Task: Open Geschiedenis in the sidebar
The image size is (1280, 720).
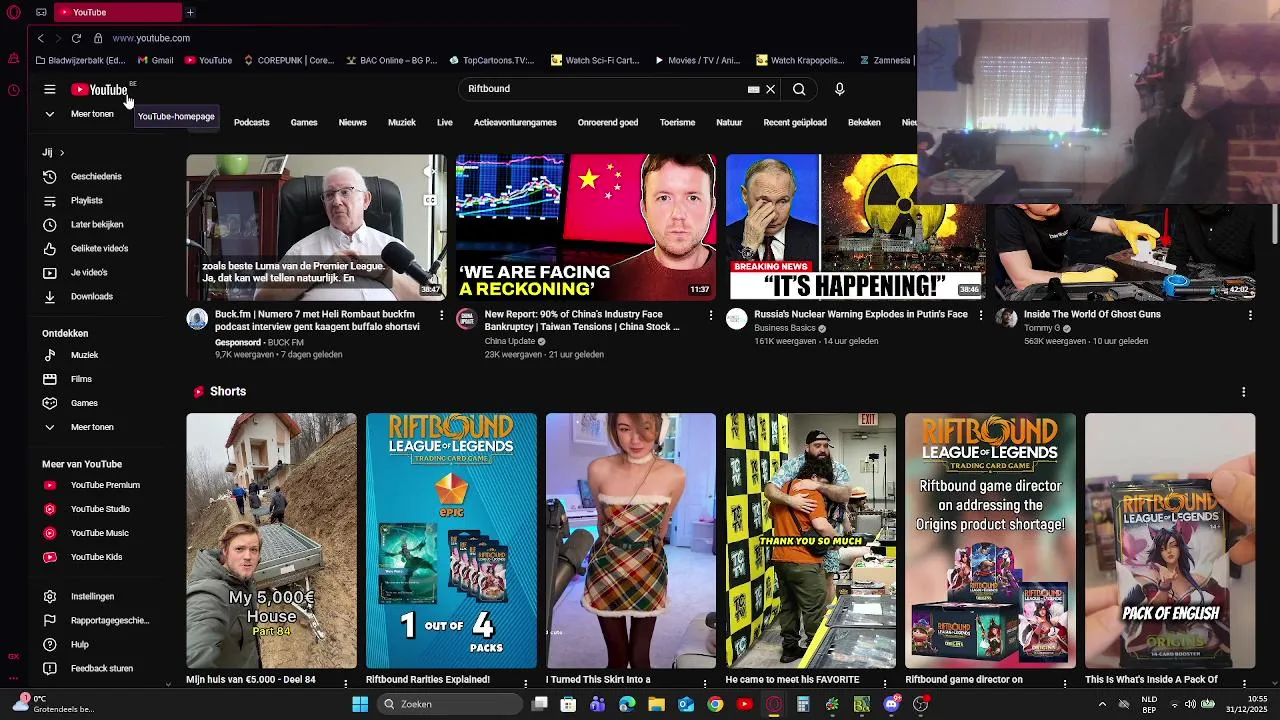Action: 96,177
